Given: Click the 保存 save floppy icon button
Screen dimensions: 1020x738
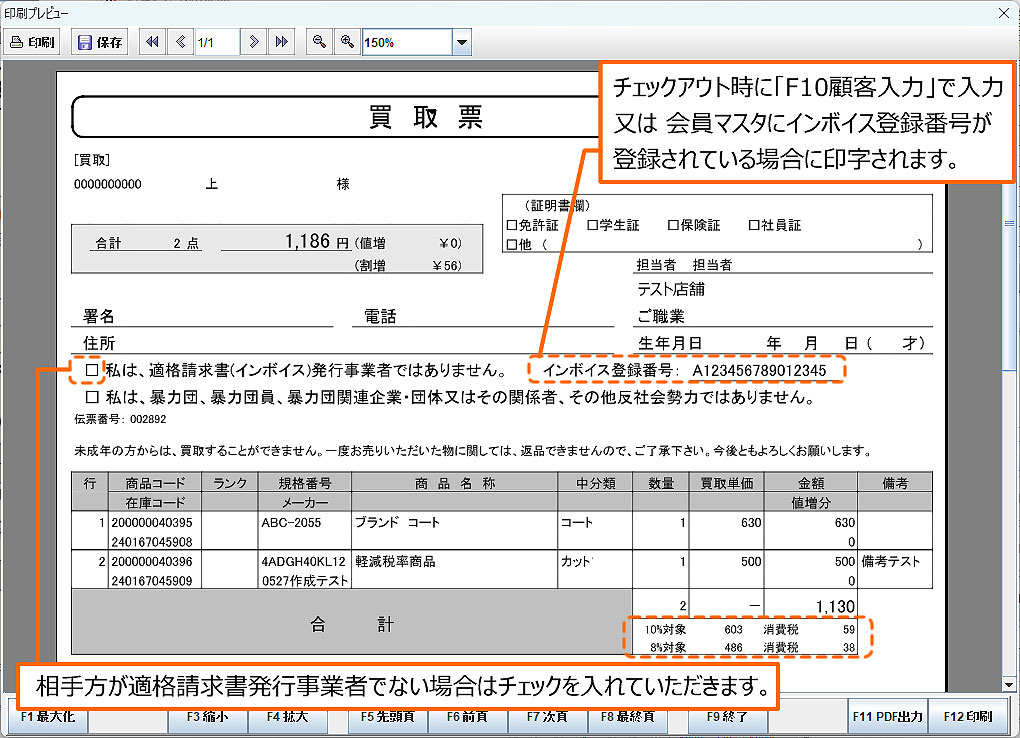Looking at the screenshot, I should [100, 42].
